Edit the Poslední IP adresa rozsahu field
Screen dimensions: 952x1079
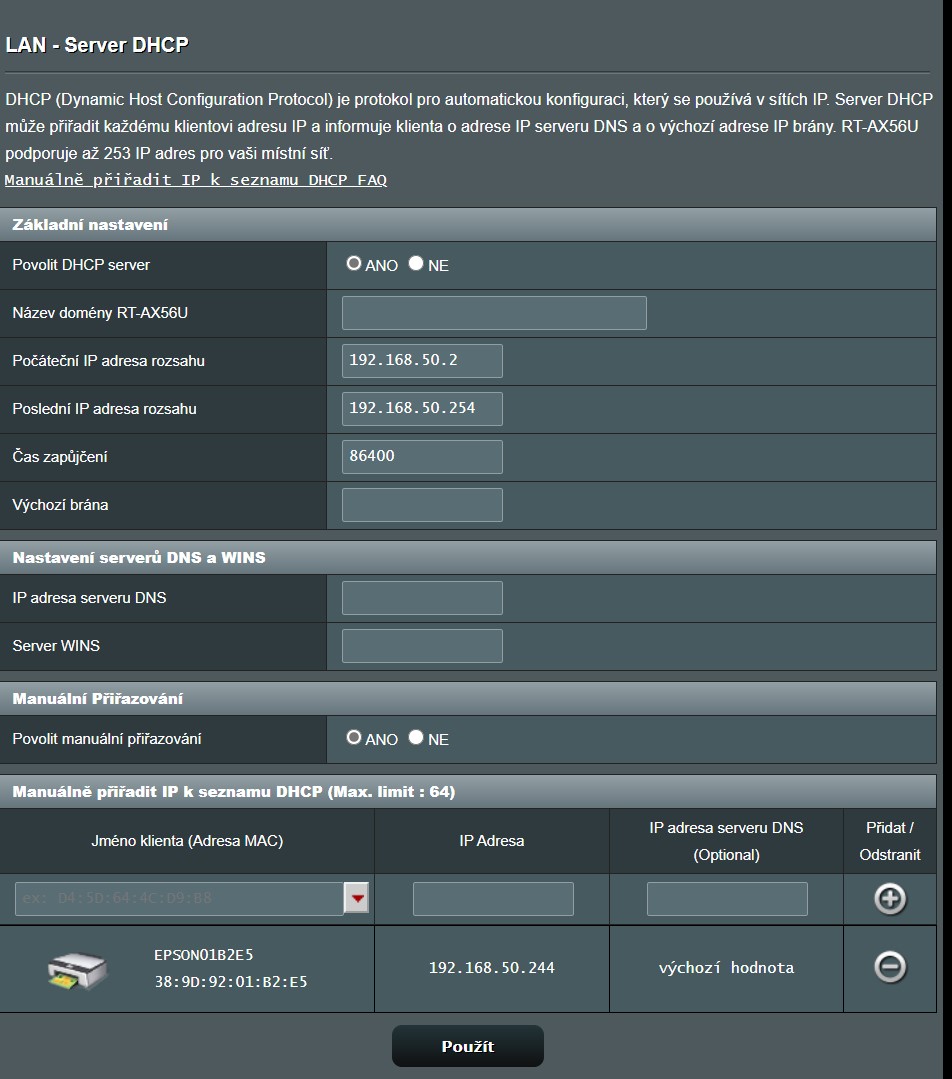(x=422, y=409)
